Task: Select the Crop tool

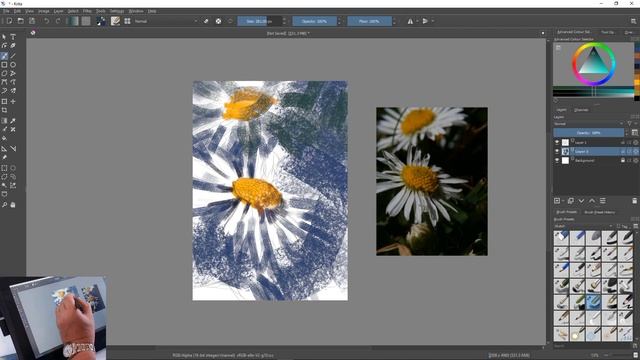Action: [4, 110]
